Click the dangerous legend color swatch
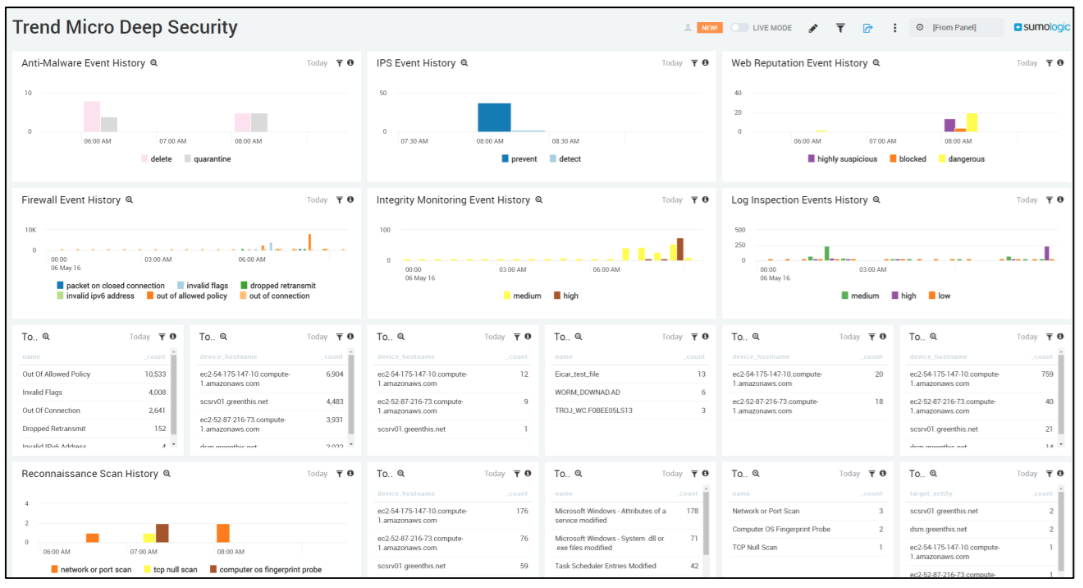The image size is (1083, 588). [942, 159]
